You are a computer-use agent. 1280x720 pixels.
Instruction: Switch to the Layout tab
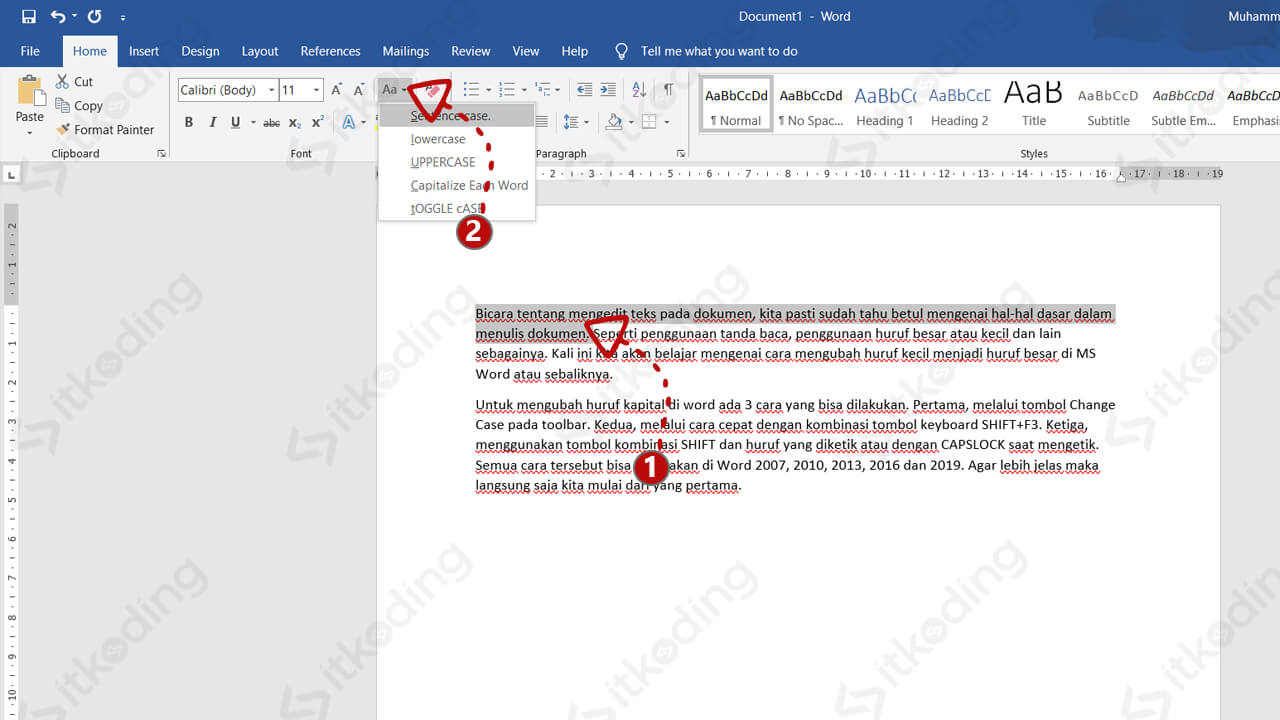[x=260, y=51]
